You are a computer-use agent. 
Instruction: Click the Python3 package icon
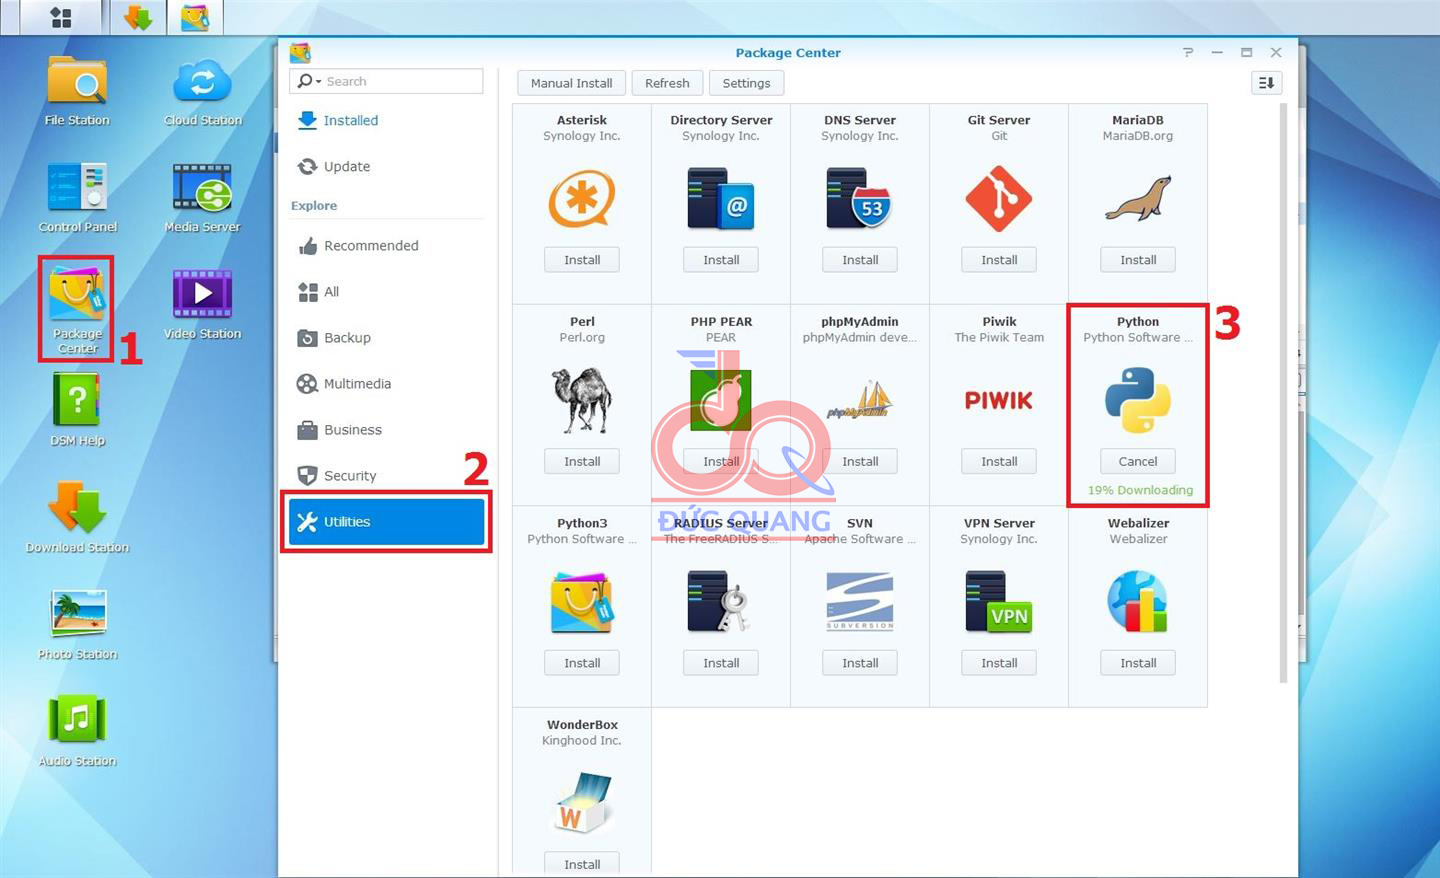click(582, 602)
